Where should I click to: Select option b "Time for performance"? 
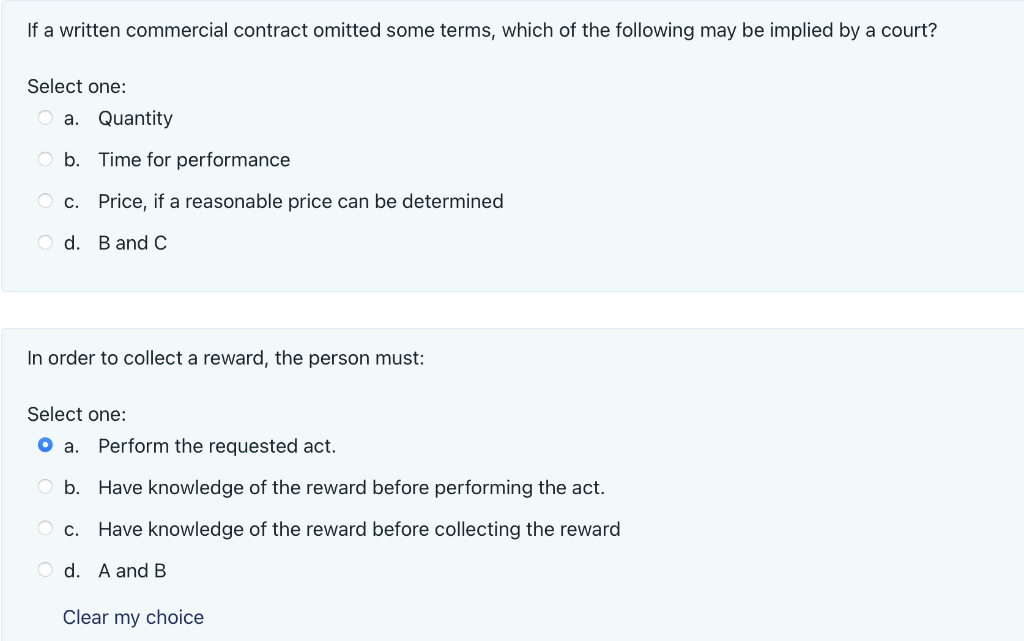[x=45, y=158]
